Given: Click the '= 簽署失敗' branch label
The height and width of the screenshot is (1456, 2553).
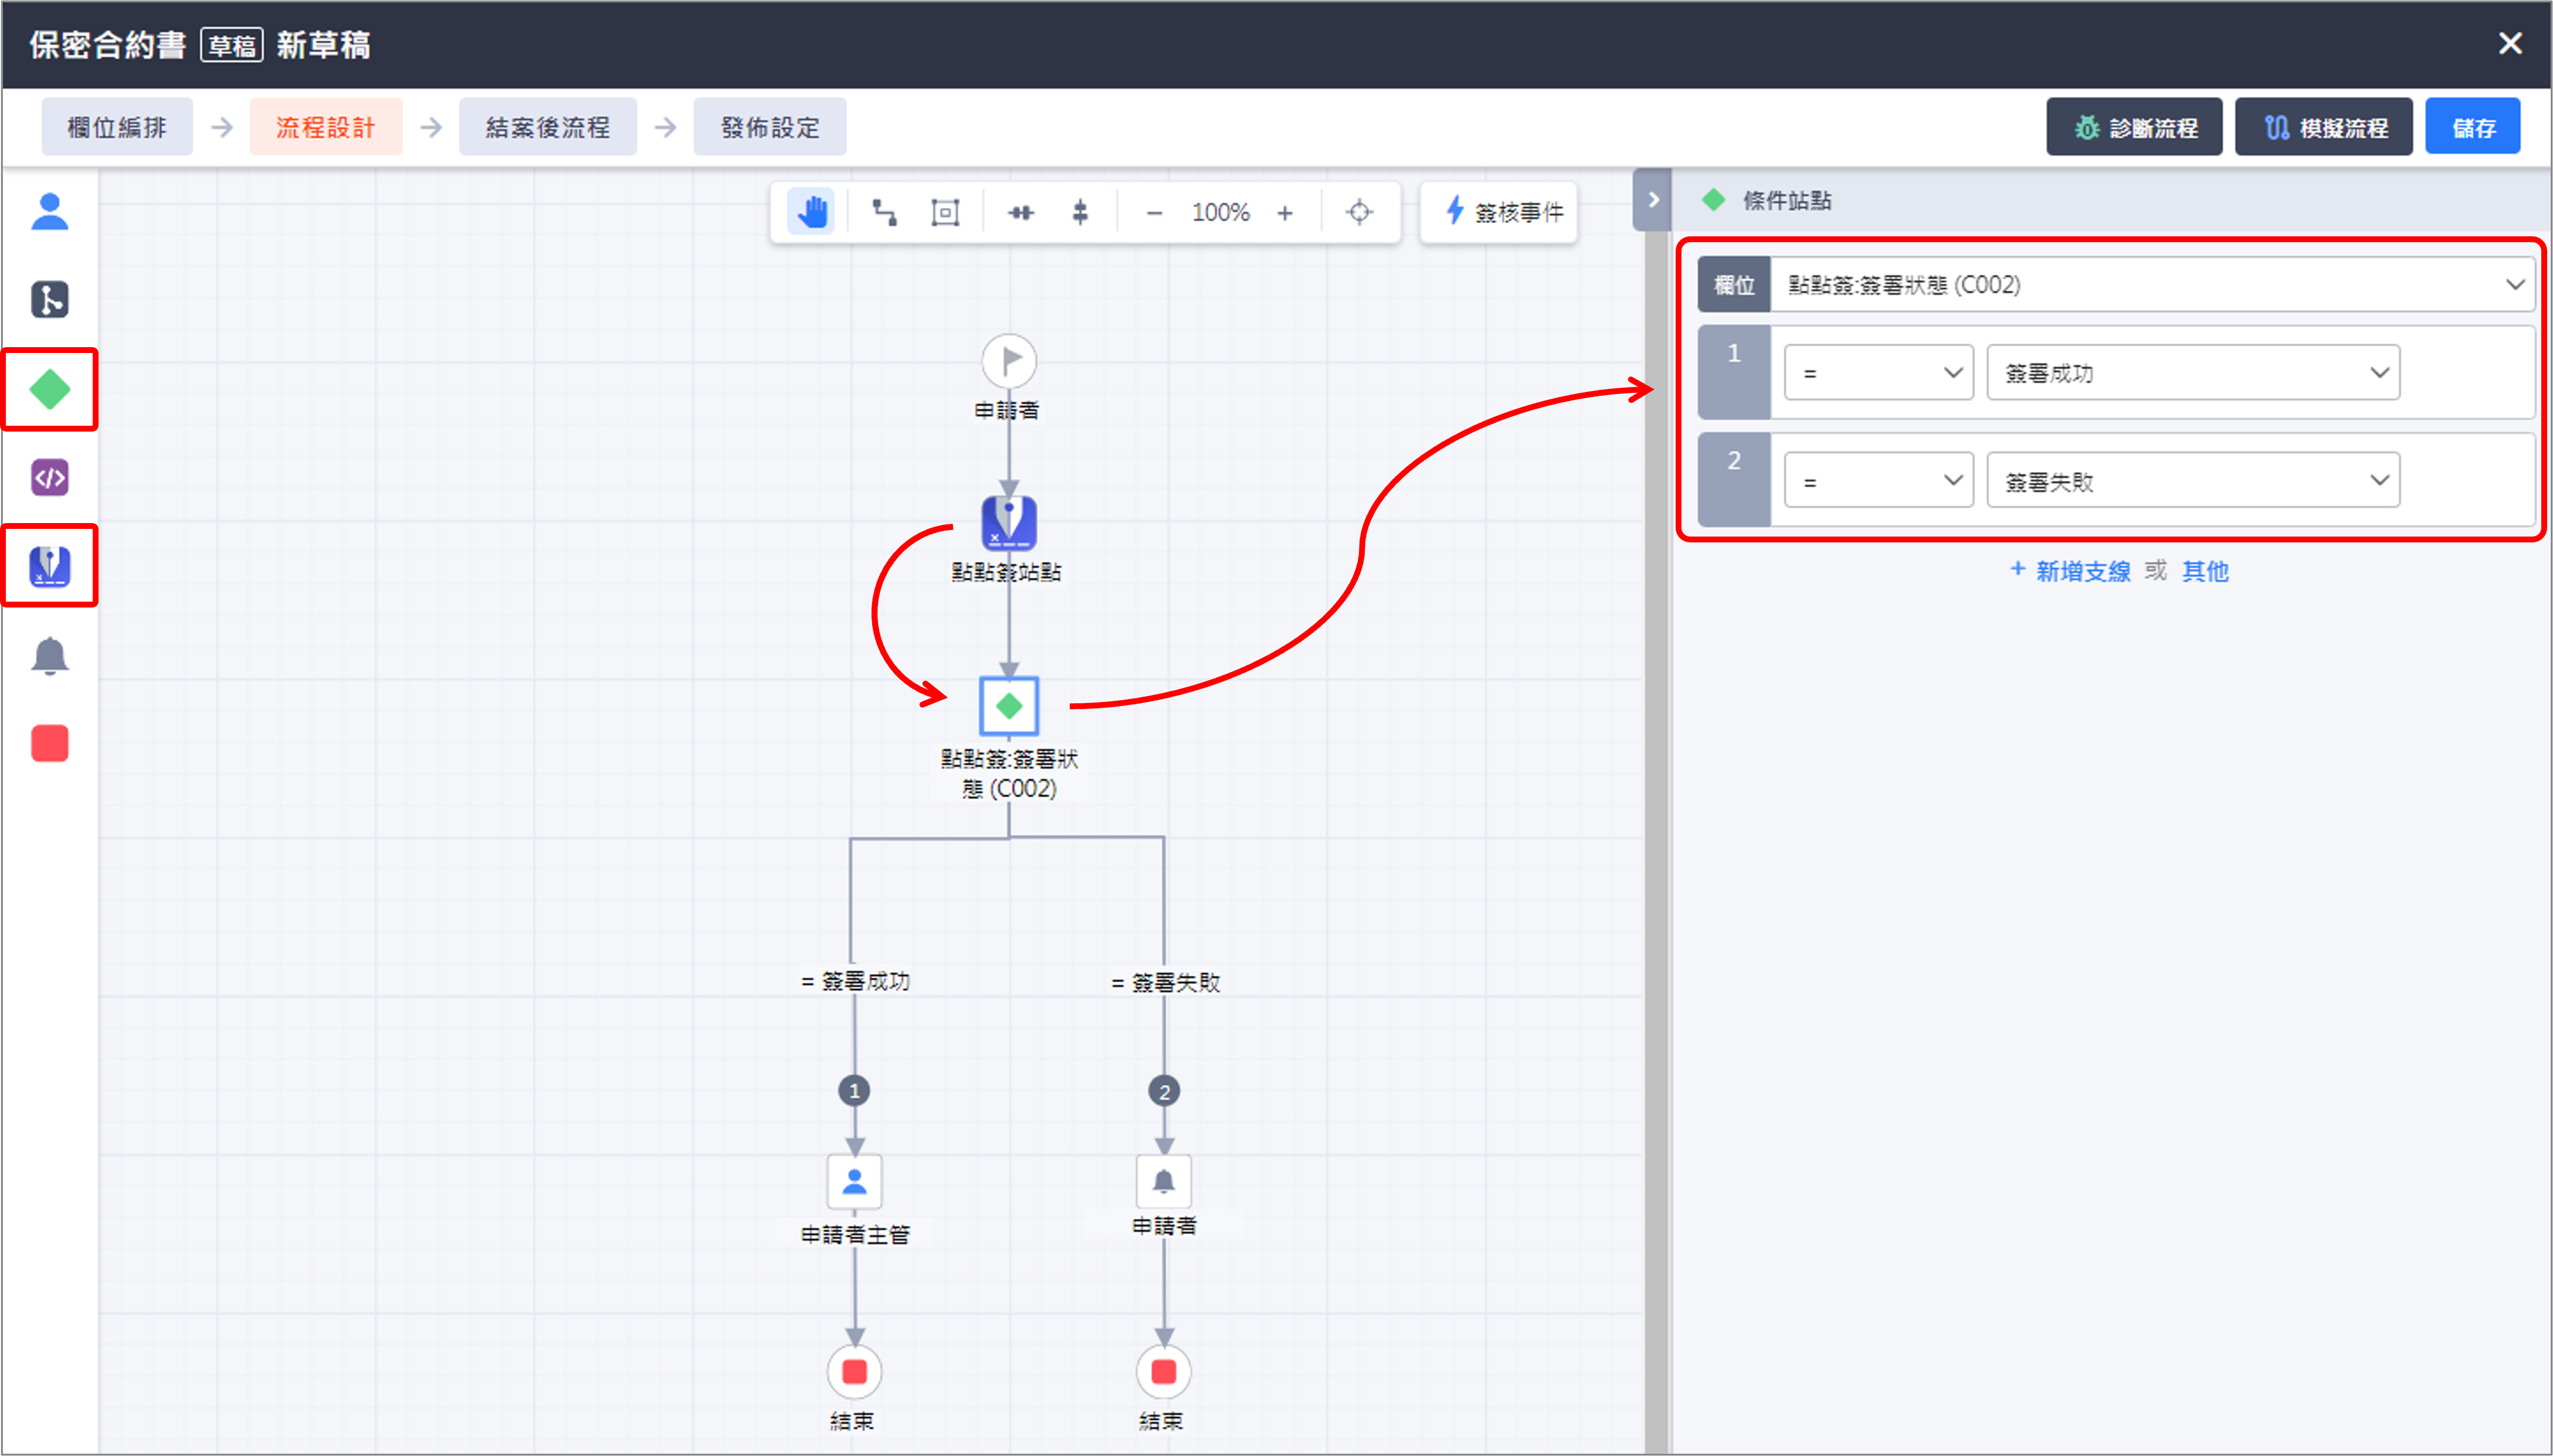Looking at the screenshot, I should click(1166, 982).
